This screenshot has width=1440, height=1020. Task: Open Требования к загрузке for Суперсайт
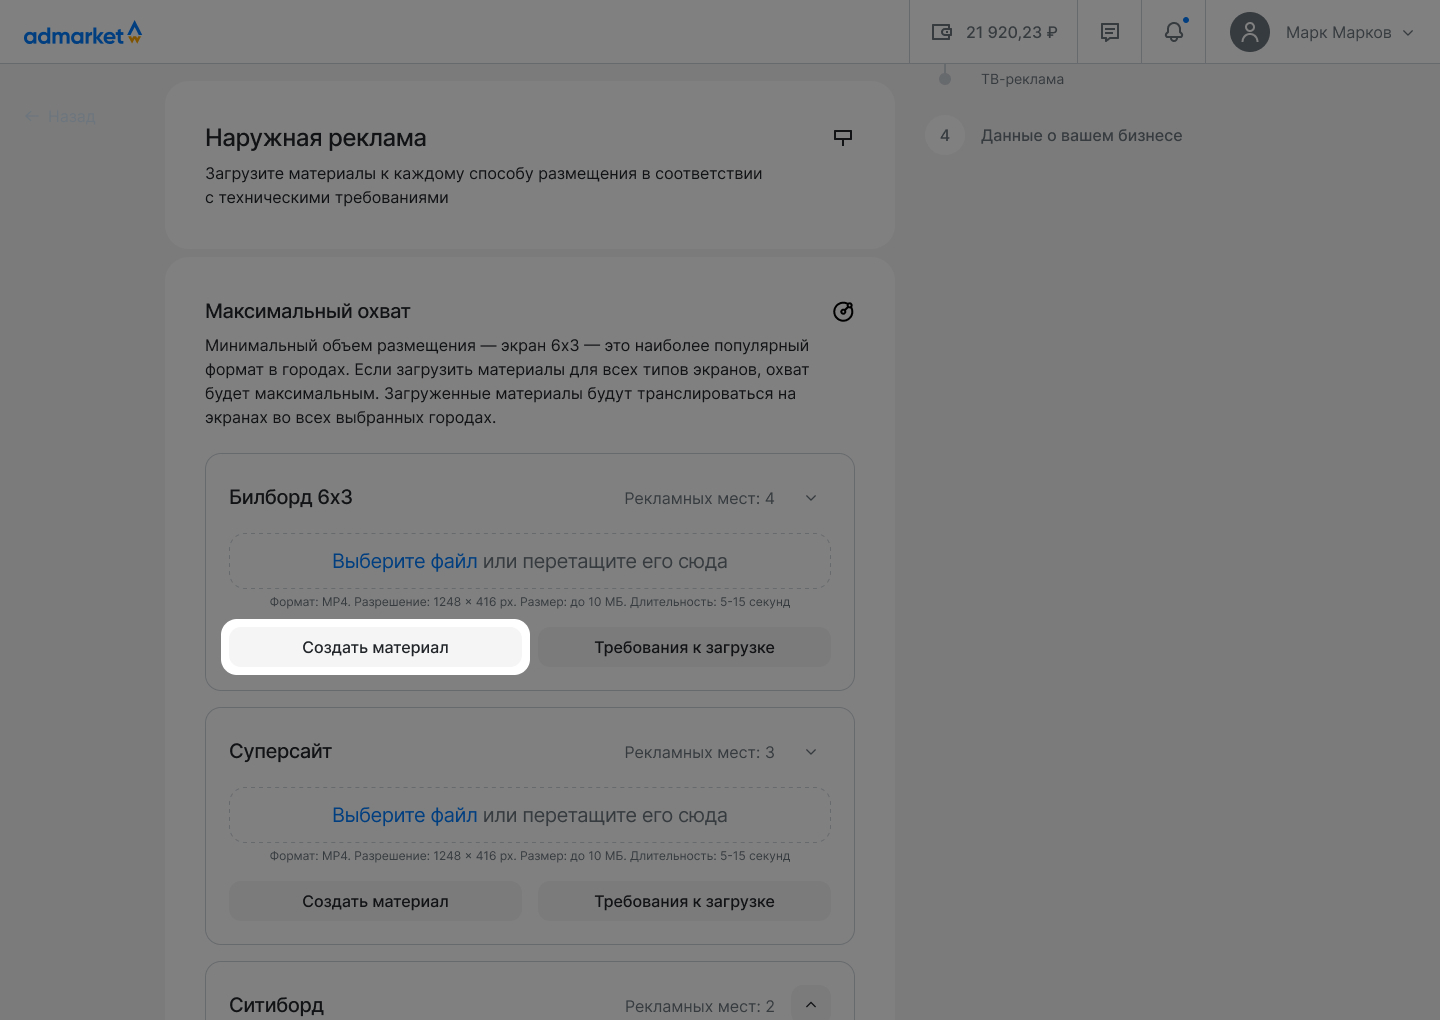(684, 901)
